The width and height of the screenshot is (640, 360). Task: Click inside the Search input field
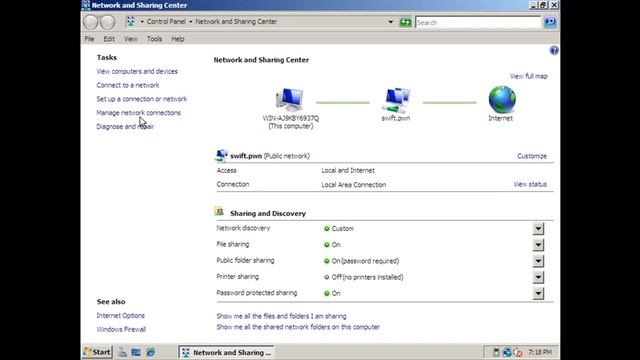tap(478, 22)
